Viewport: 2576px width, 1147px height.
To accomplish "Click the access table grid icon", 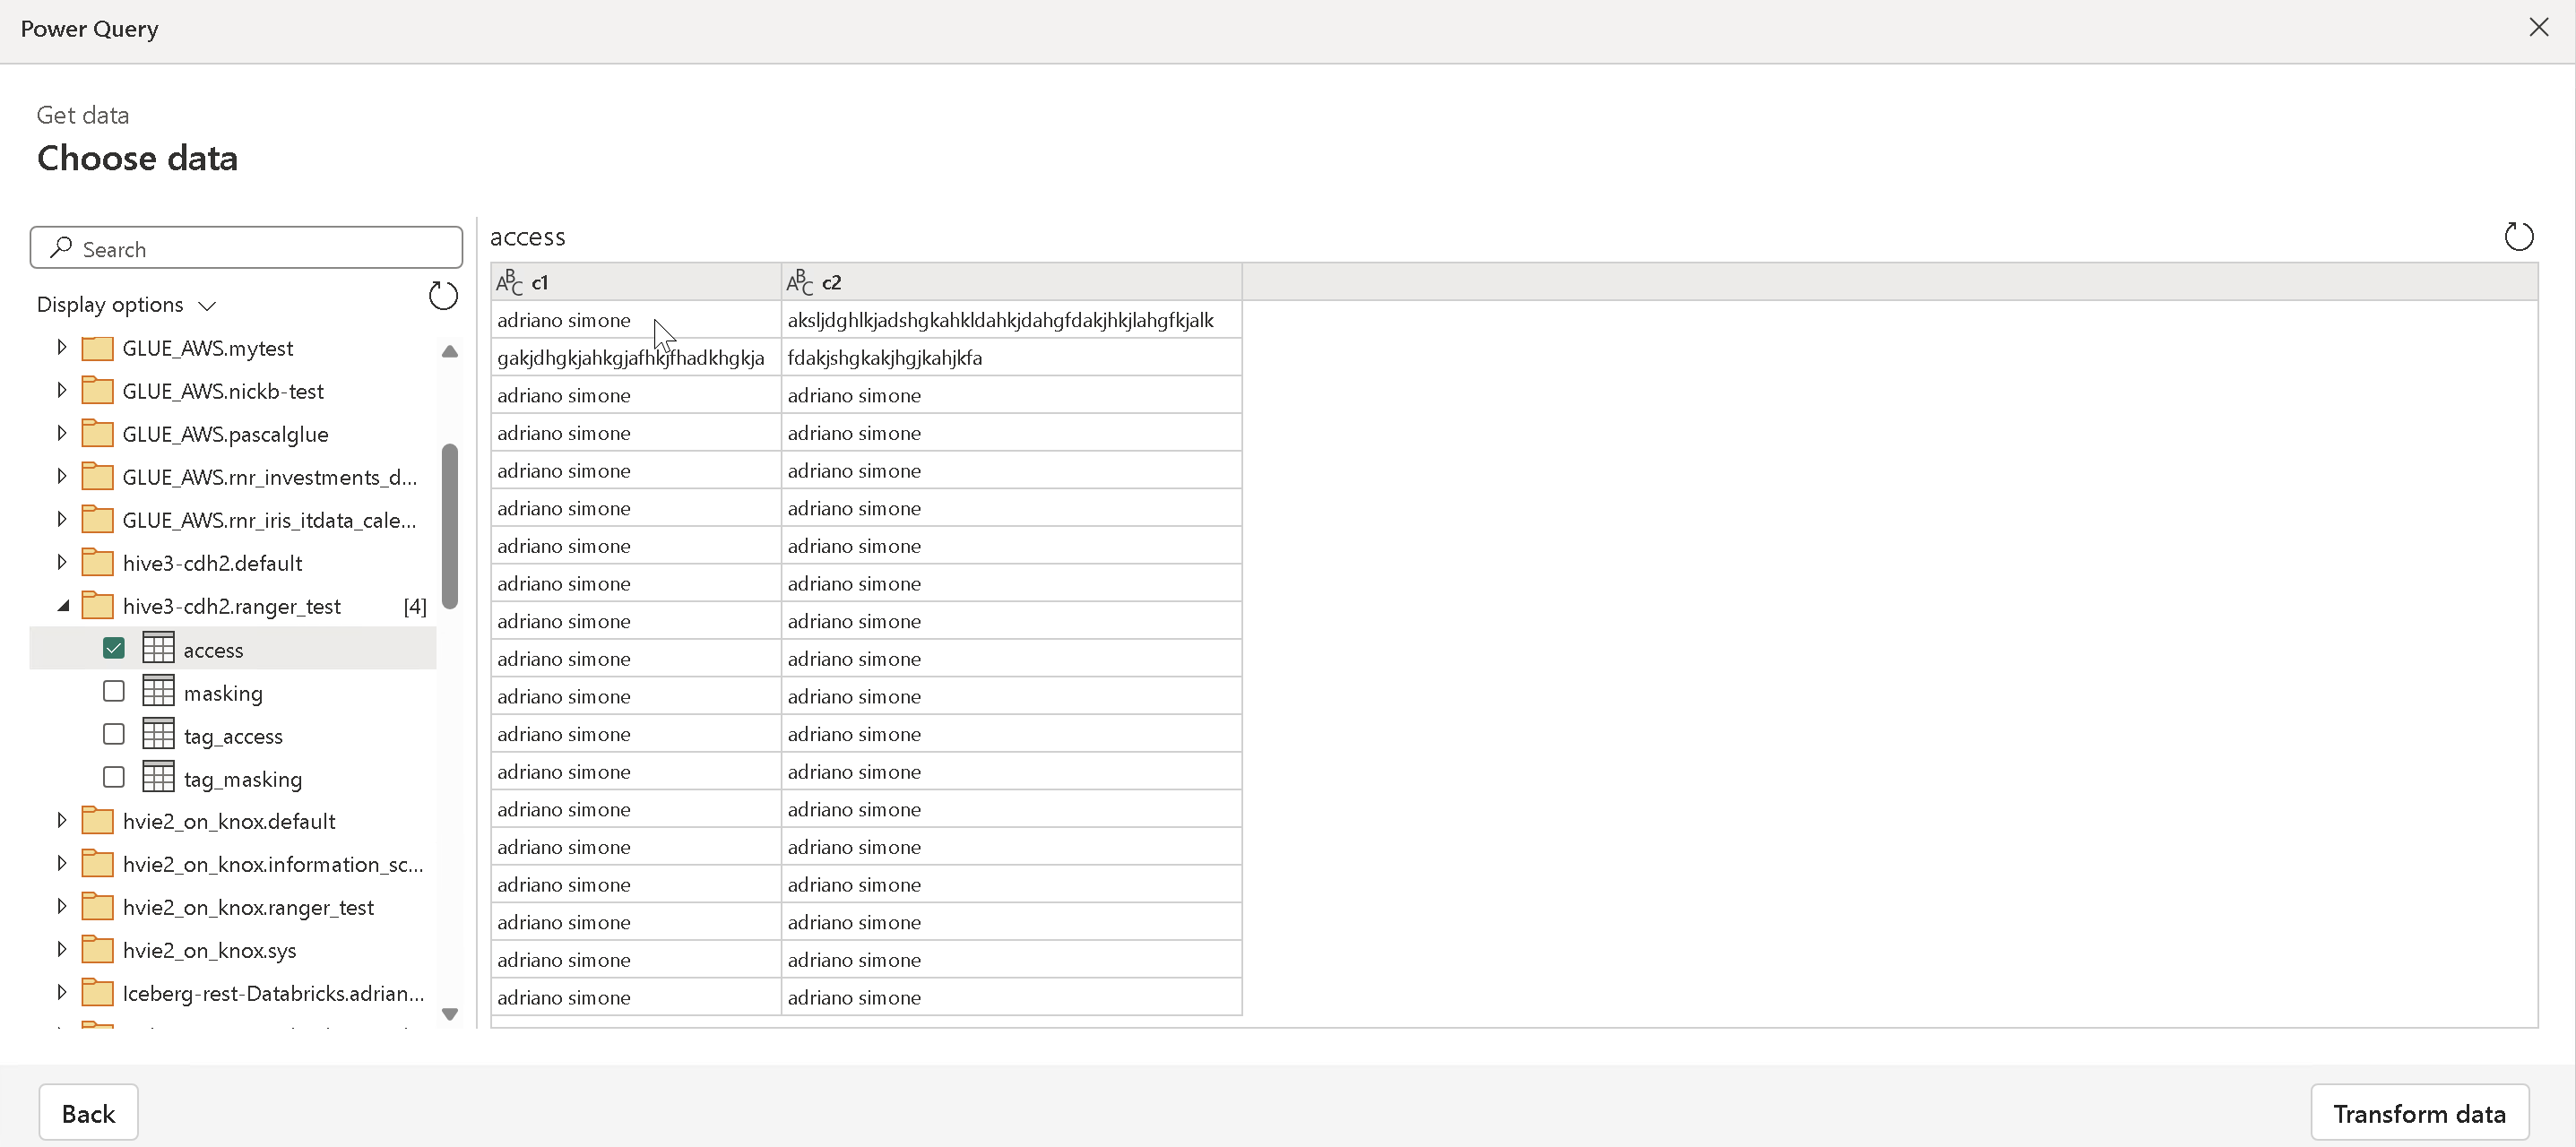I will tap(158, 649).
